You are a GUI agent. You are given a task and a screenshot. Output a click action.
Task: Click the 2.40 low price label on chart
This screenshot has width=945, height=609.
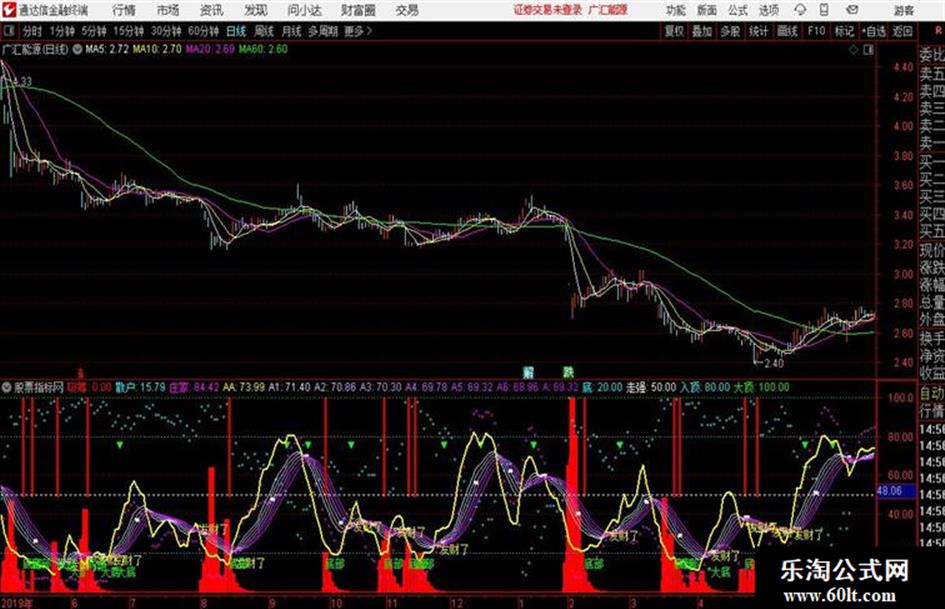point(773,363)
